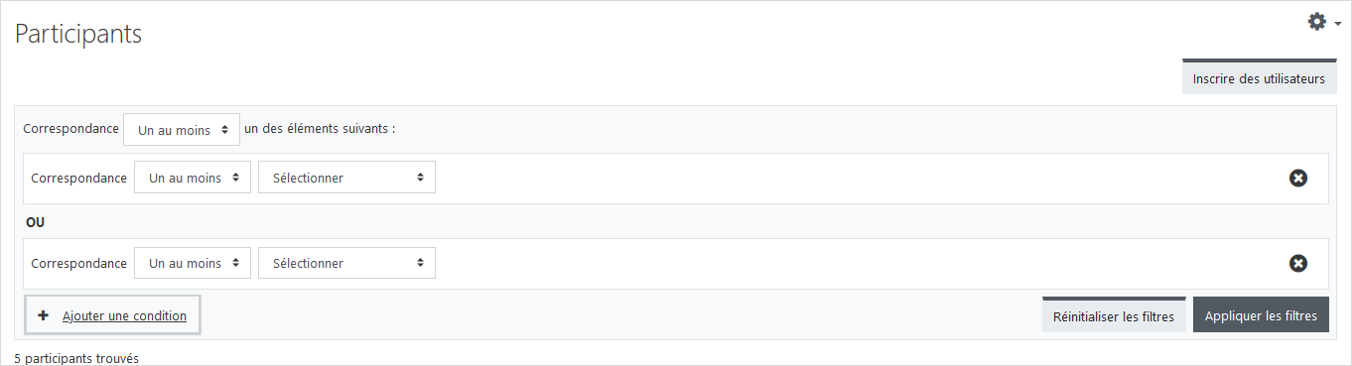Image resolution: width=1352 pixels, height=366 pixels.
Task: Remove the first filter condition with its X icon
Action: coord(1298,178)
